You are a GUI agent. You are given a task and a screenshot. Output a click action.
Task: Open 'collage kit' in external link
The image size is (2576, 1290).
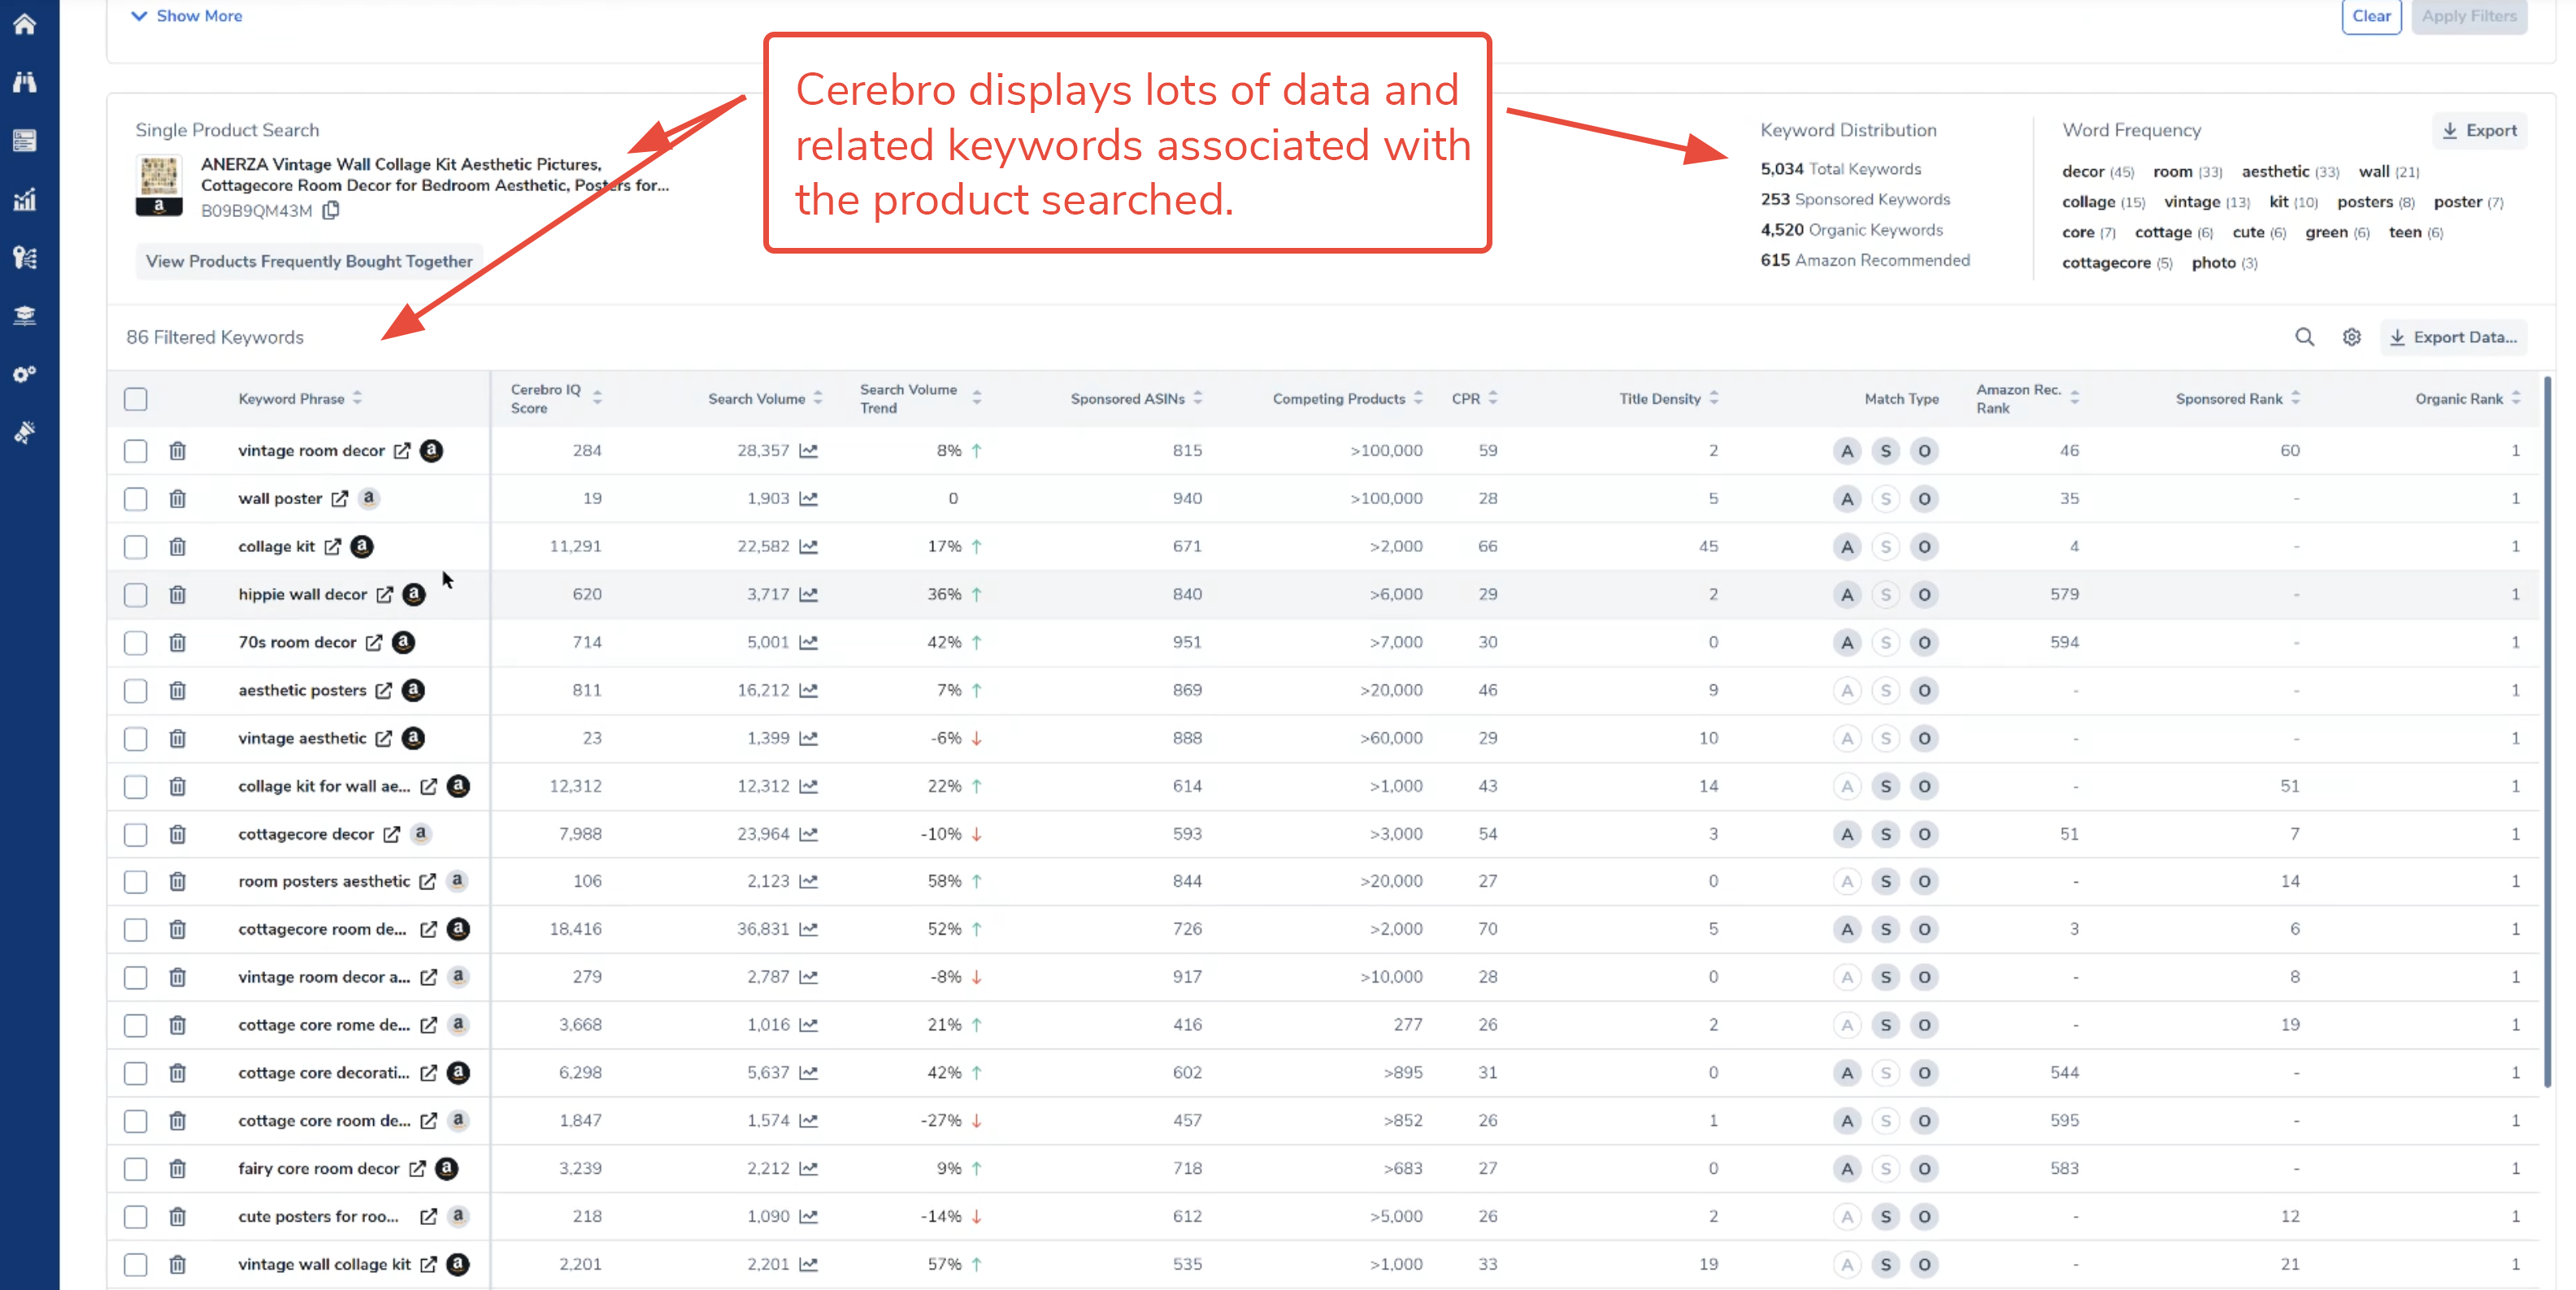(333, 546)
